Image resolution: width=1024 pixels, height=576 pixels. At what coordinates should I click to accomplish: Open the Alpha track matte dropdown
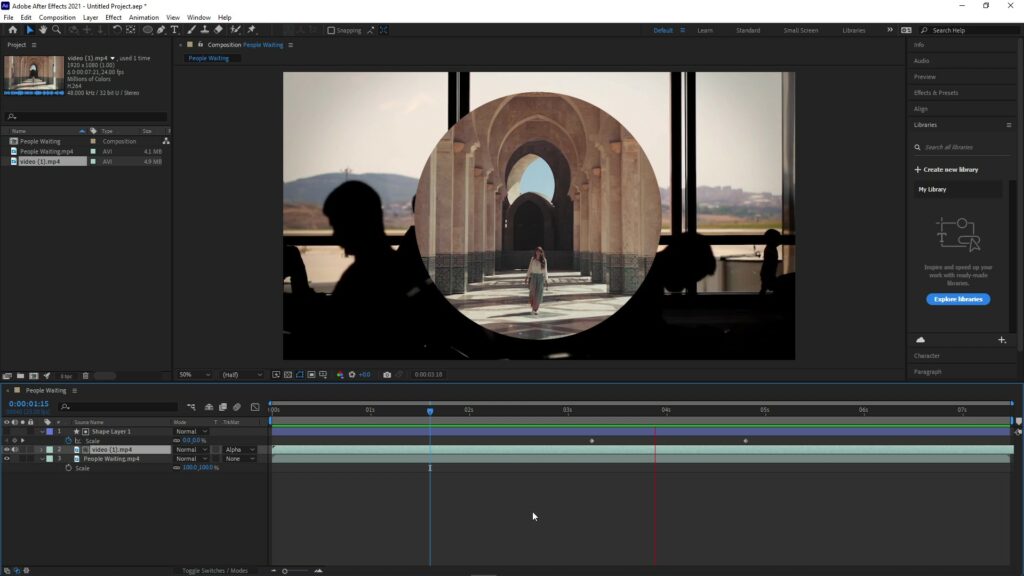coord(239,450)
